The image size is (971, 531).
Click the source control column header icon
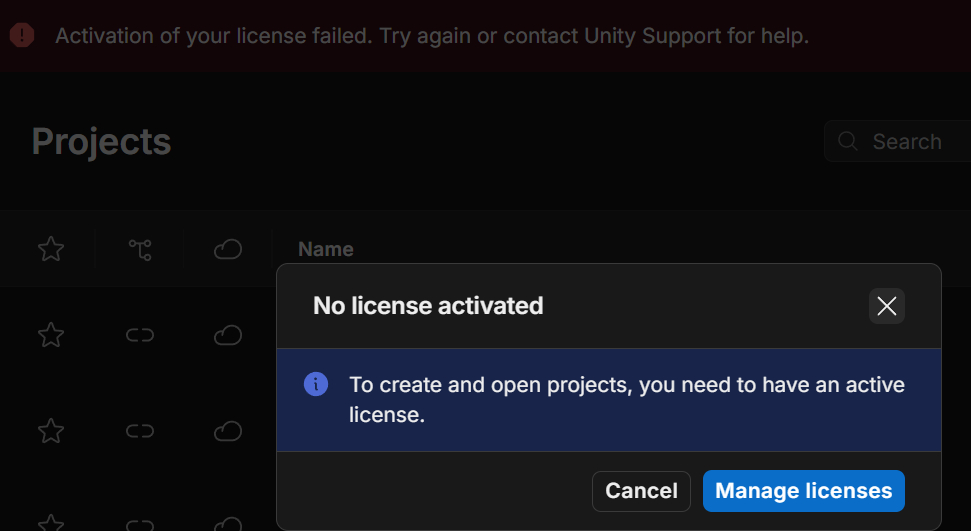[x=140, y=249]
